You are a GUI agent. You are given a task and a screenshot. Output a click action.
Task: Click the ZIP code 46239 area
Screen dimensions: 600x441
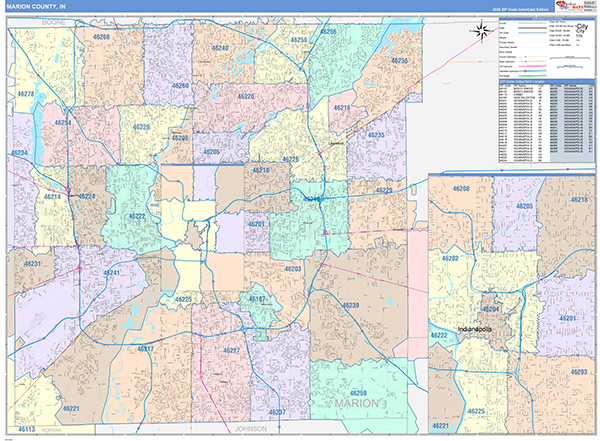pos(350,305)
